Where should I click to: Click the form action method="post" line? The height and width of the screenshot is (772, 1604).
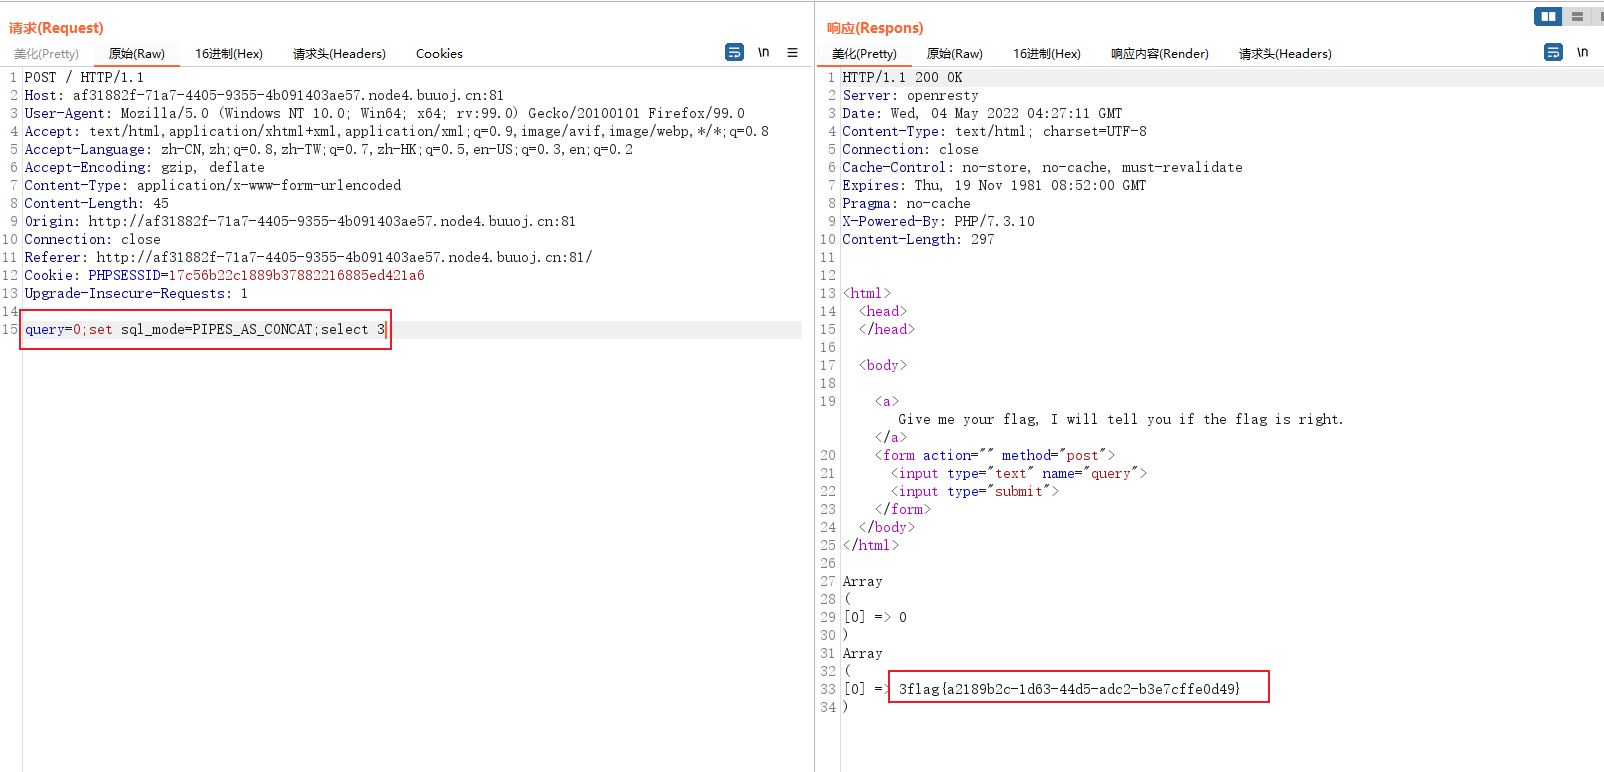[x=994, y=455]
